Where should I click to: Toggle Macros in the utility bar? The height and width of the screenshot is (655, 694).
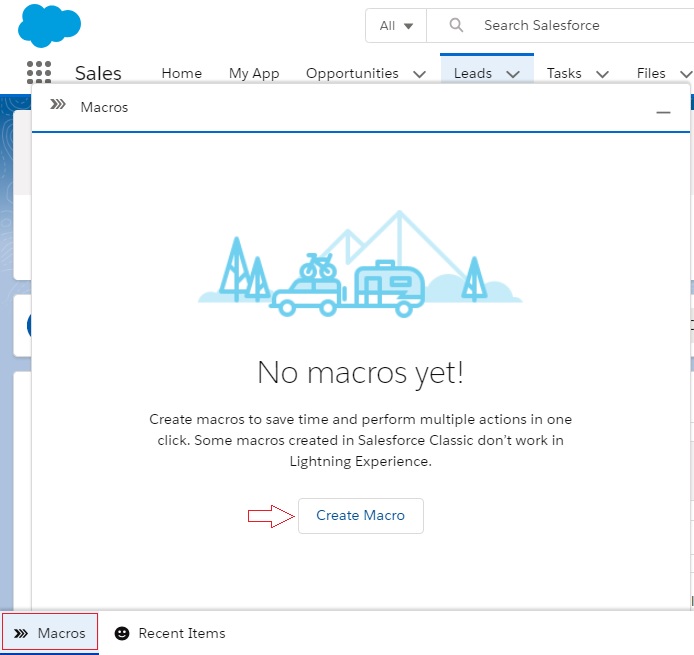[x=50, y=633]
